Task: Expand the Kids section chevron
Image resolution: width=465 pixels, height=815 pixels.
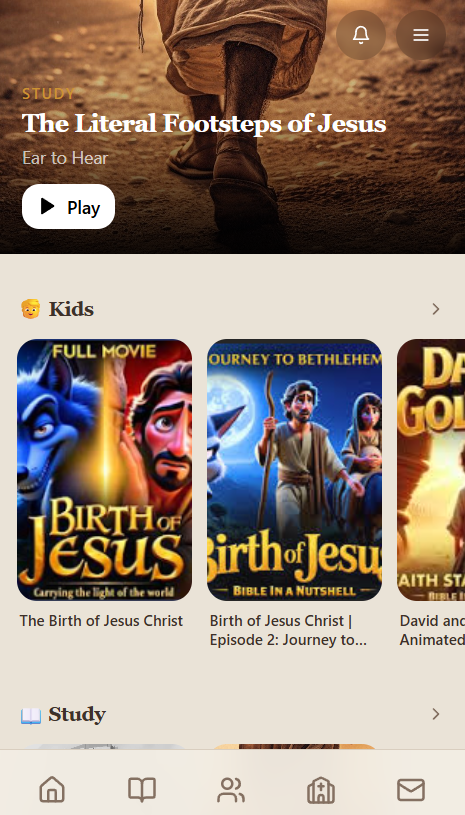Action: click(435, 309)
